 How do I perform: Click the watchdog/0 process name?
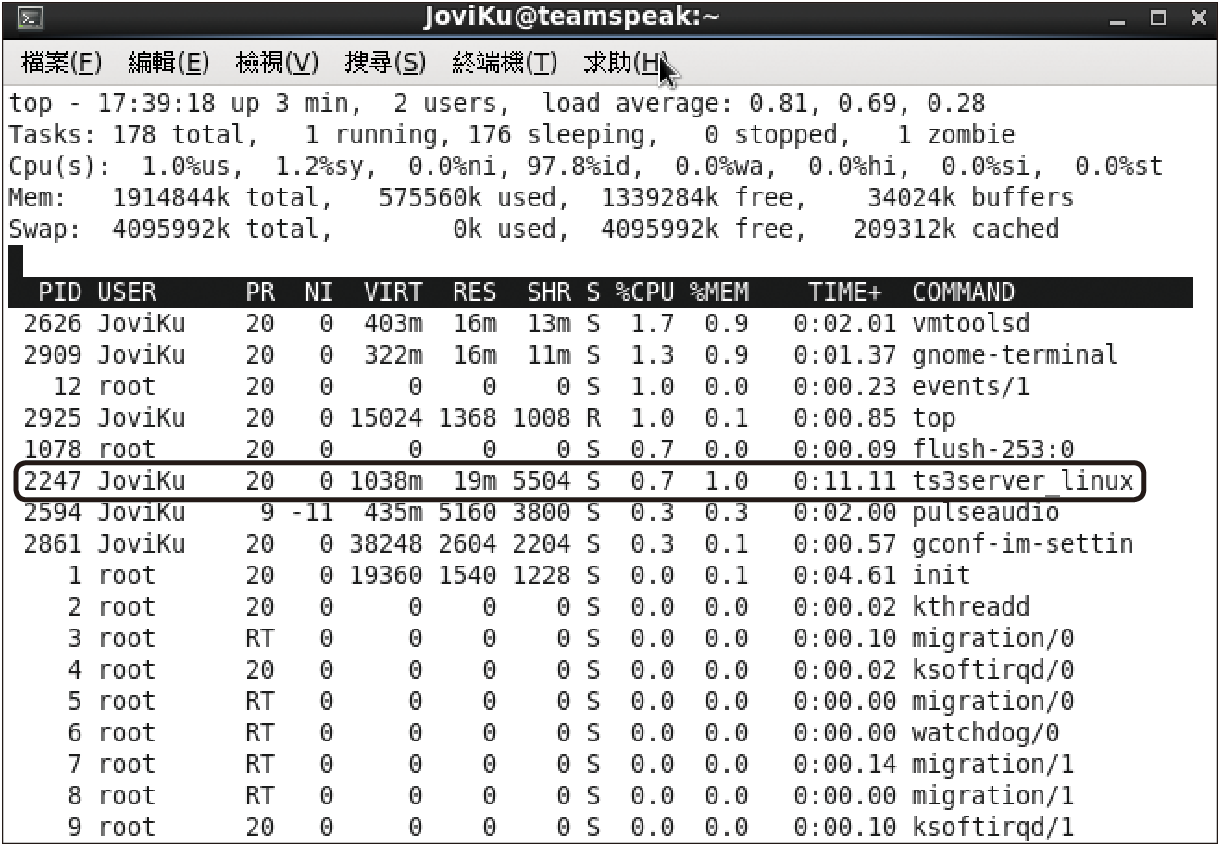[985, 734]
